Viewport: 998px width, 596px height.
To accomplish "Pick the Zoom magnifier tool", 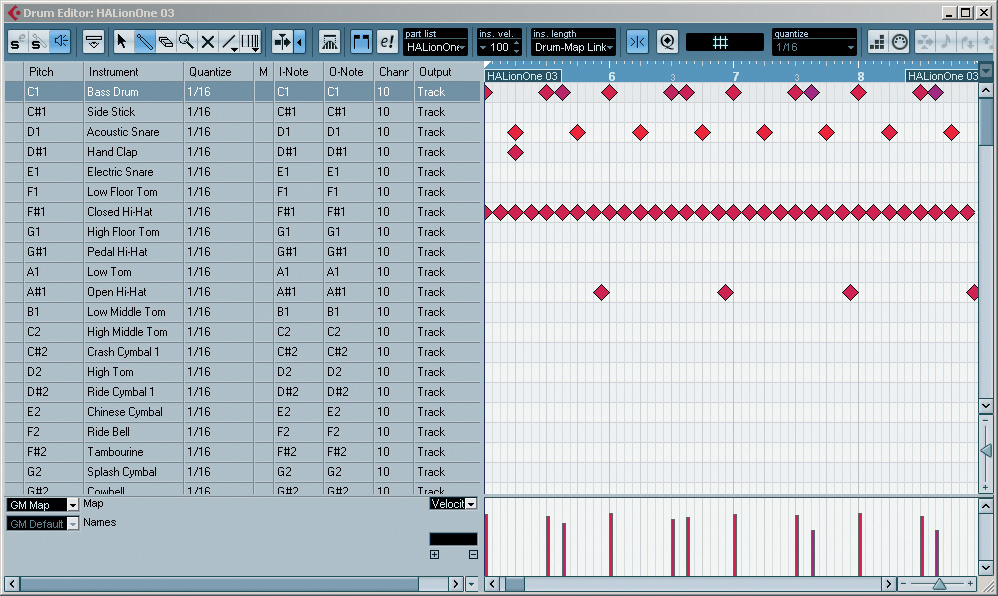I will (x=186, y=42).
